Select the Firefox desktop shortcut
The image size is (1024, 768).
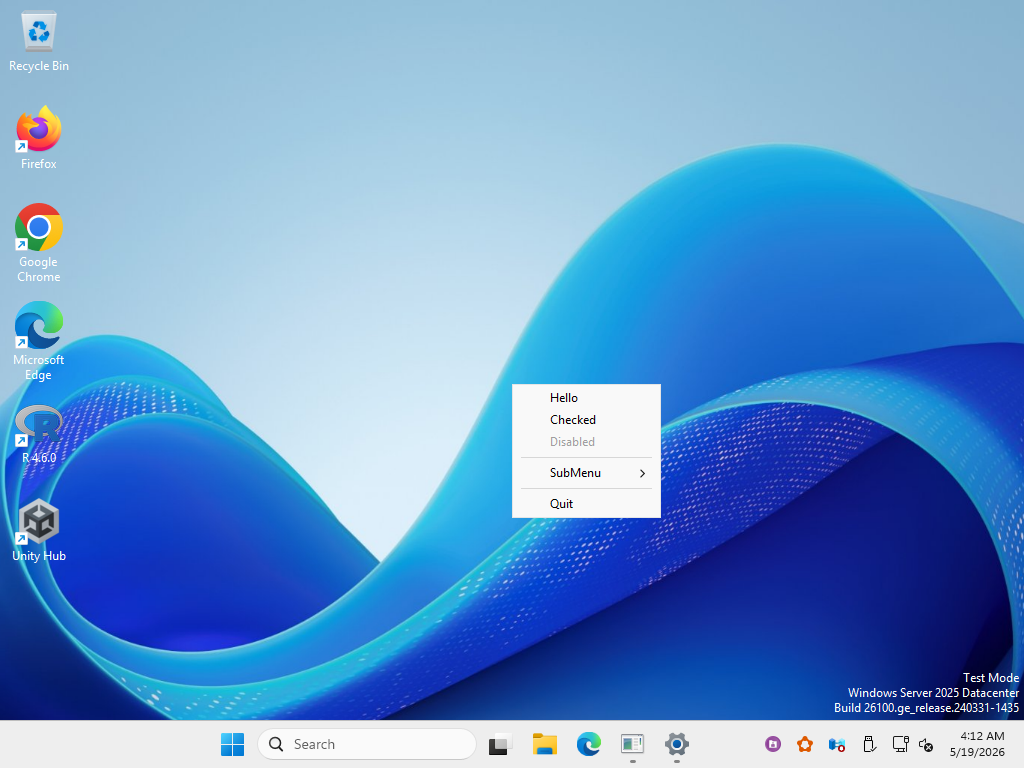39,138
